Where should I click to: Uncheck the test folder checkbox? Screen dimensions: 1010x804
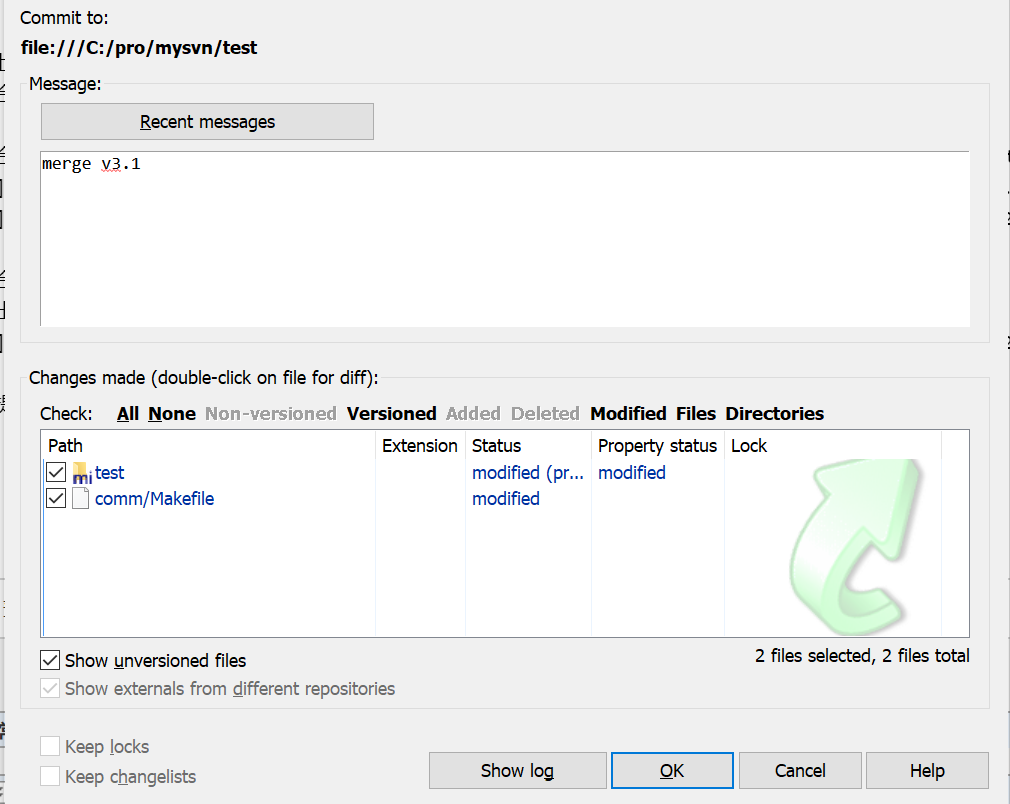56,472
